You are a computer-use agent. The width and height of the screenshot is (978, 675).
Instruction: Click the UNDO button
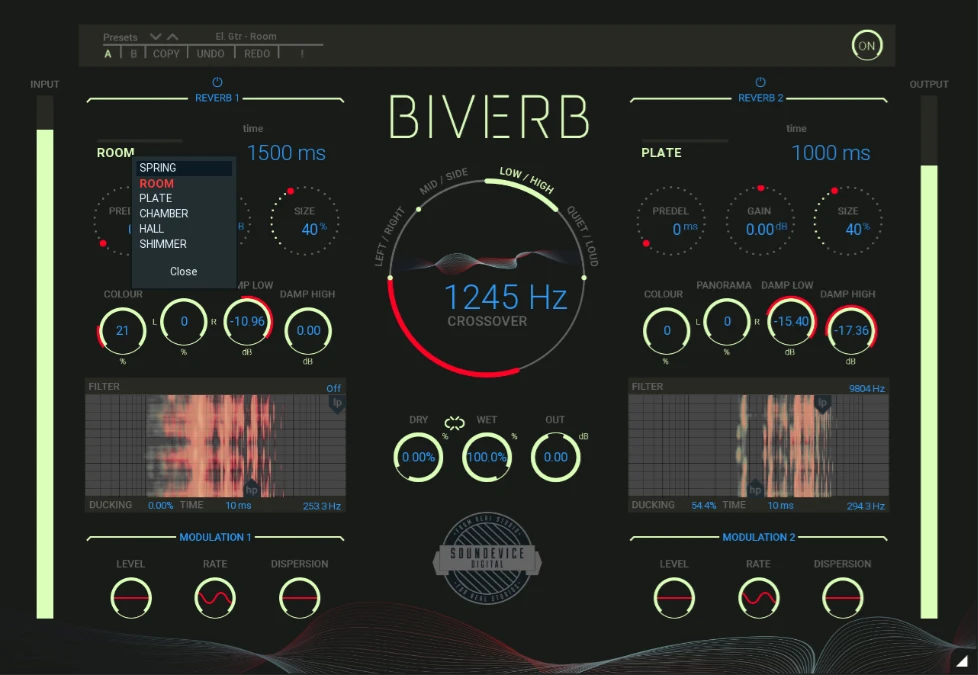(x=211, y=54)
